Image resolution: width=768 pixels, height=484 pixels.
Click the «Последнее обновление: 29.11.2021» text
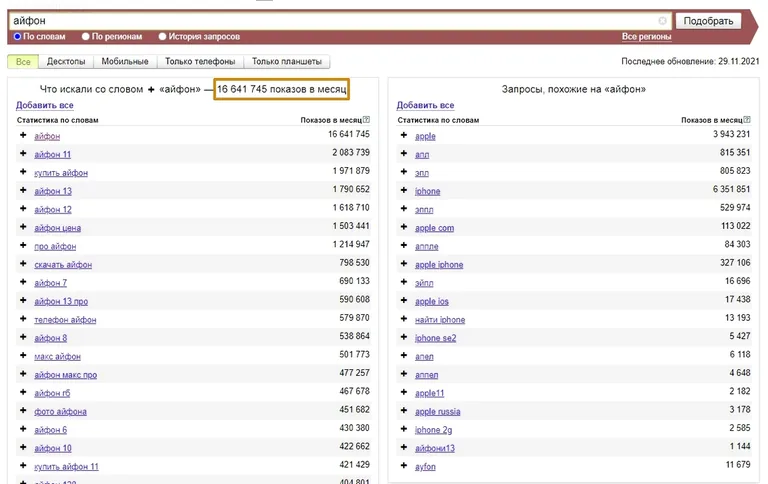click(690, 62)
